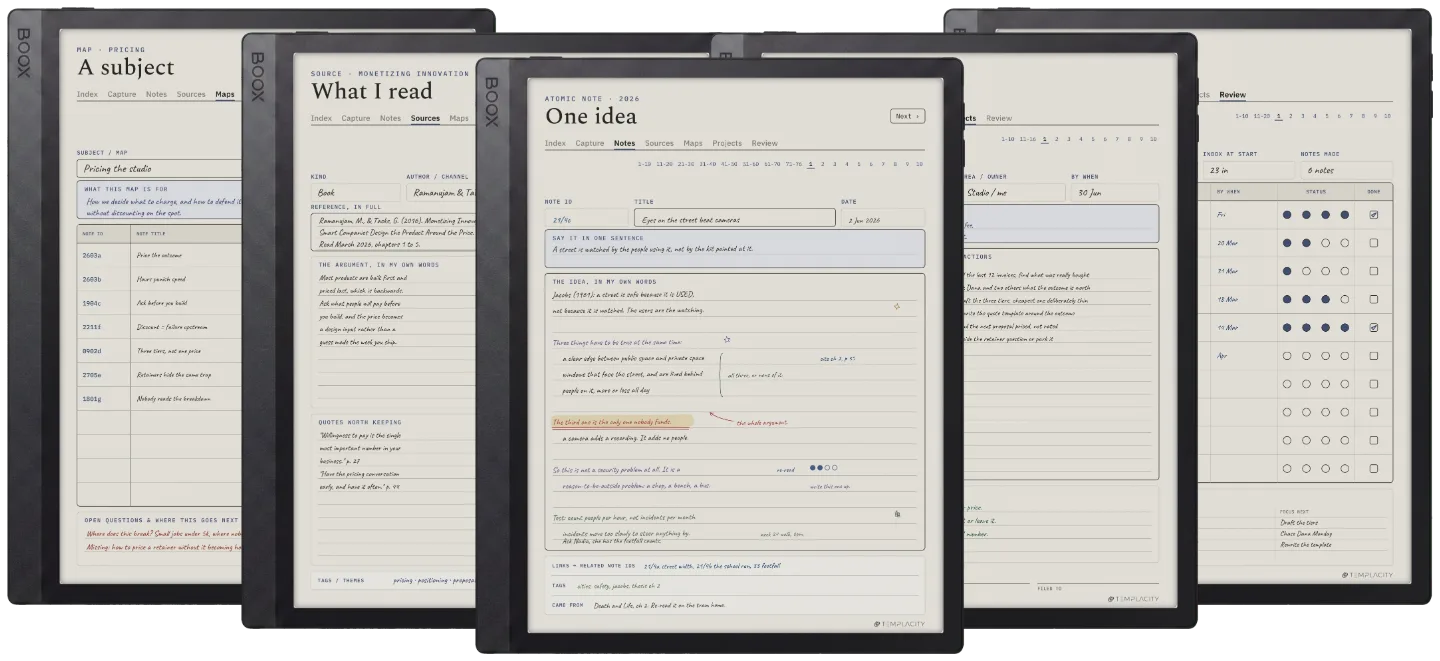Tap the Tags line on One idea page
1440x661 pixels.
tap(735, 586)
